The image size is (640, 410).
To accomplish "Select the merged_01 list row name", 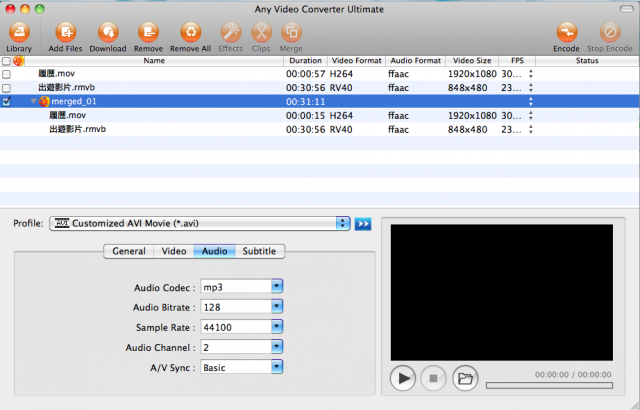I will point(74,102).
